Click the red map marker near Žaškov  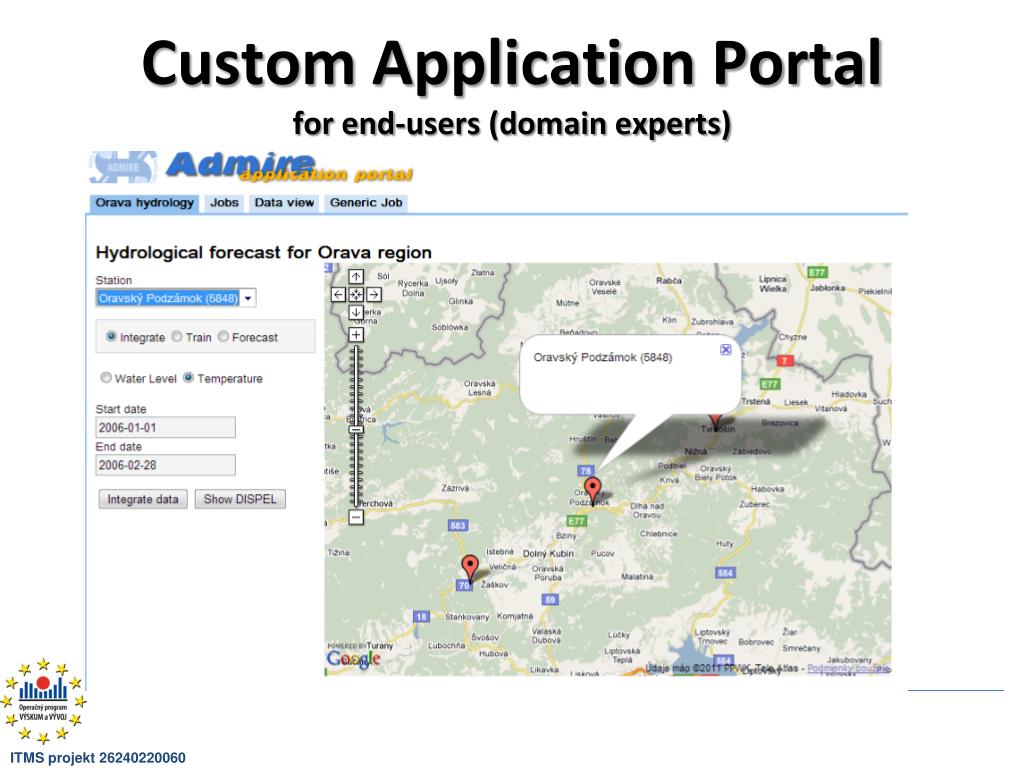pyautogui.click(x=470, y=568)
